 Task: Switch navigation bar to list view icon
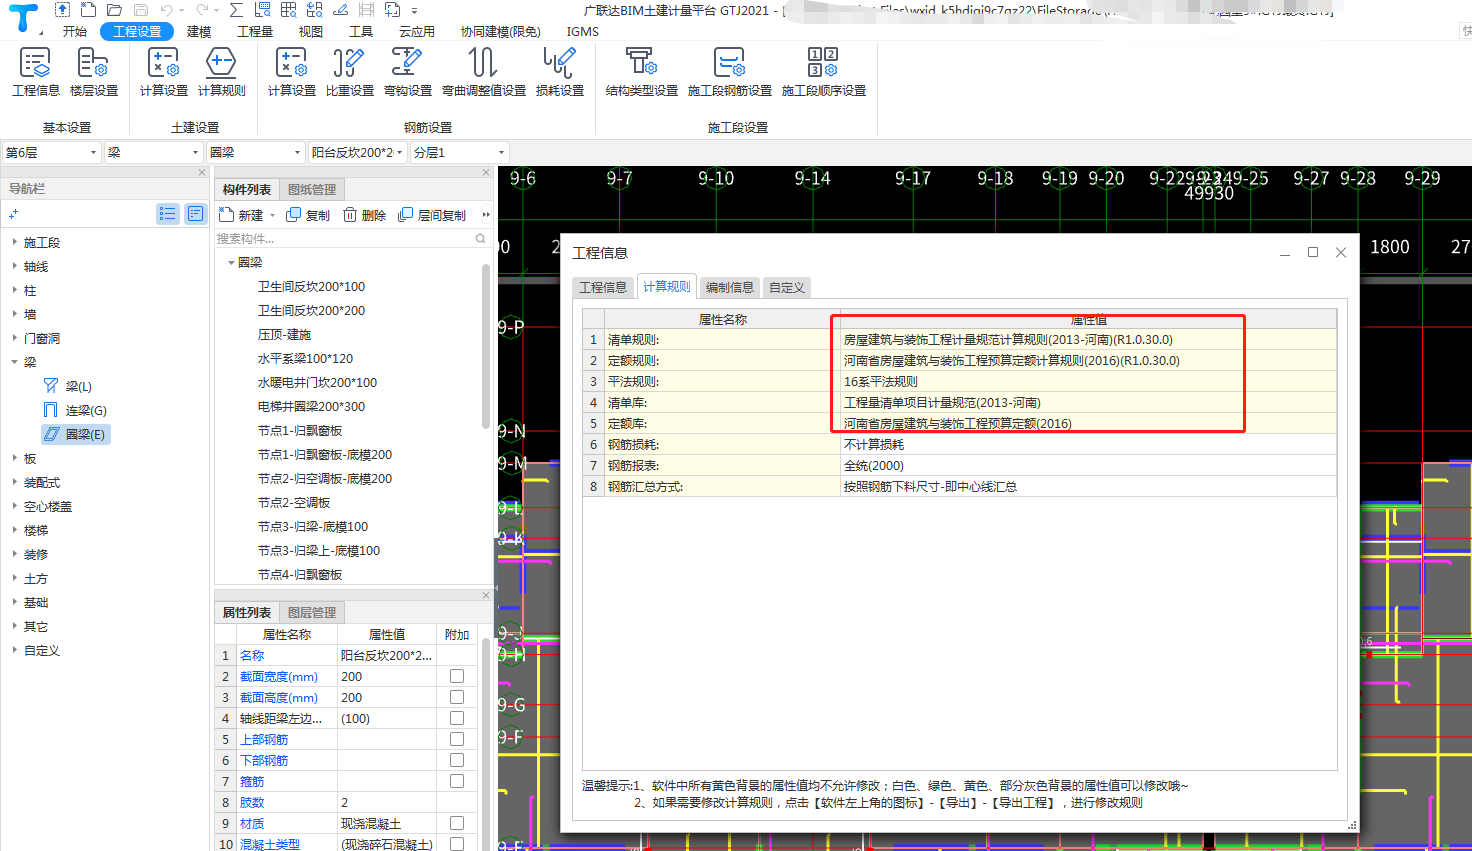[167, 214]
